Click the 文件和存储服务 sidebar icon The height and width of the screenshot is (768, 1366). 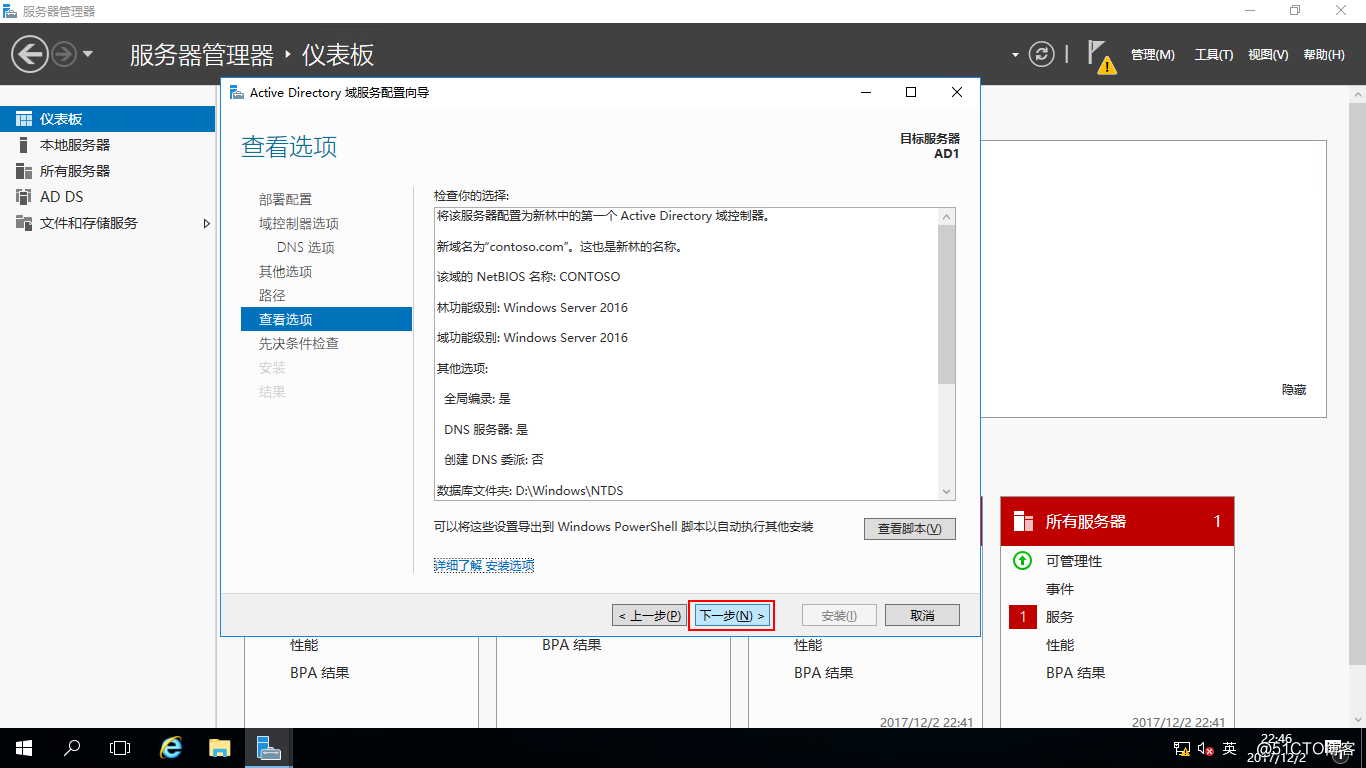(24, 223)
